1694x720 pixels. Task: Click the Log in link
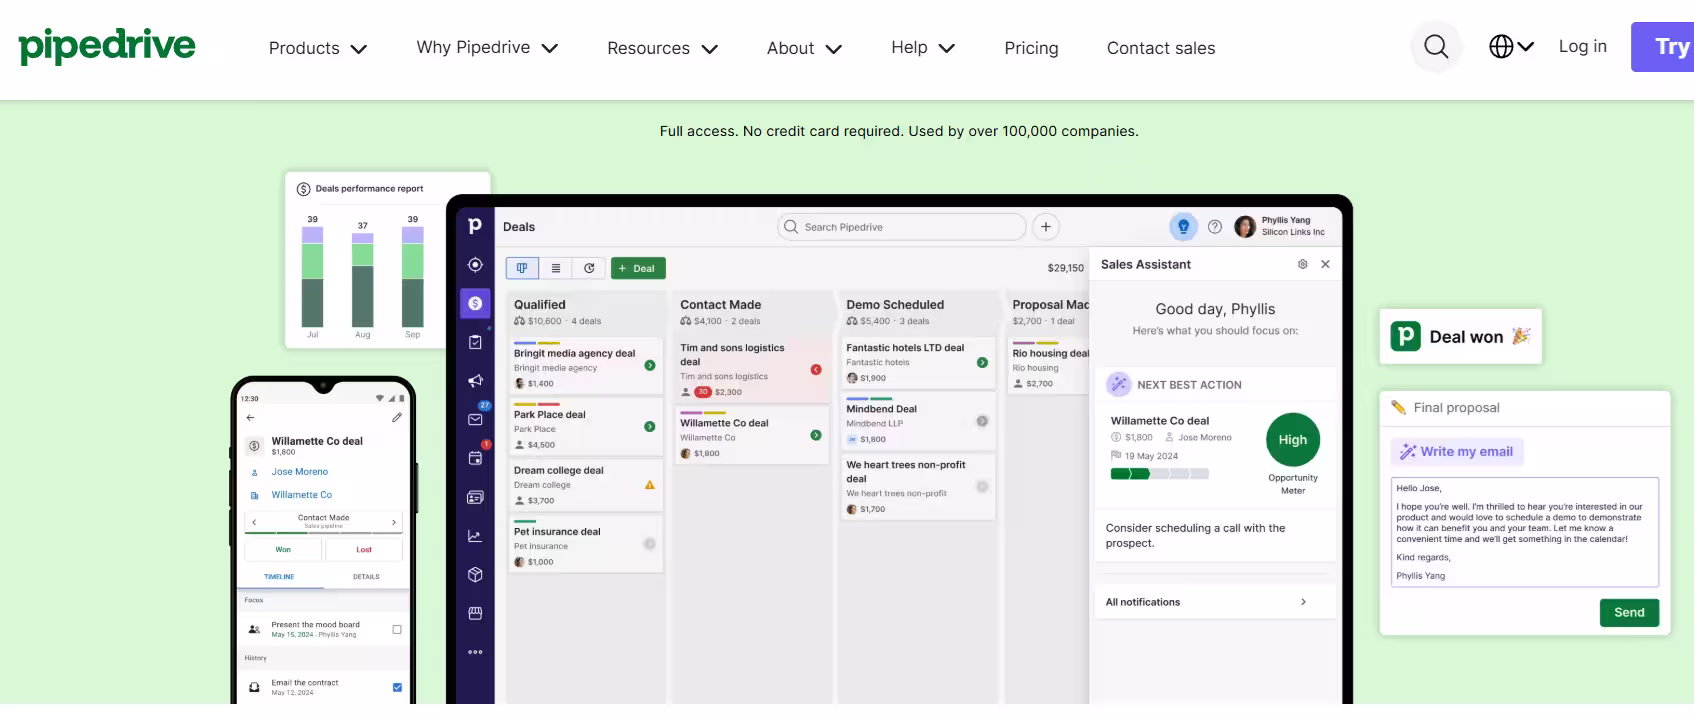(x=1582, y=46)
